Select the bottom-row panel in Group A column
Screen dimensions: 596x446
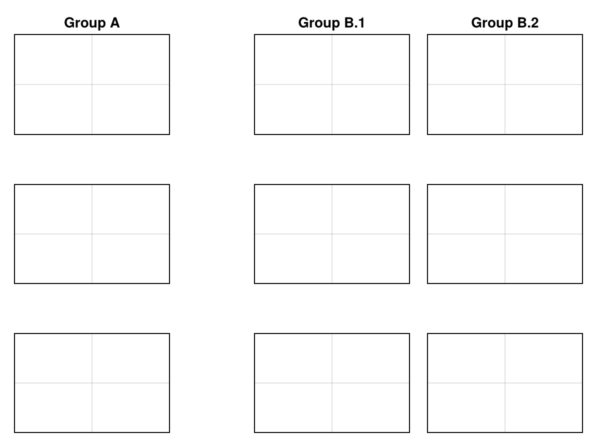coord(92,383)
